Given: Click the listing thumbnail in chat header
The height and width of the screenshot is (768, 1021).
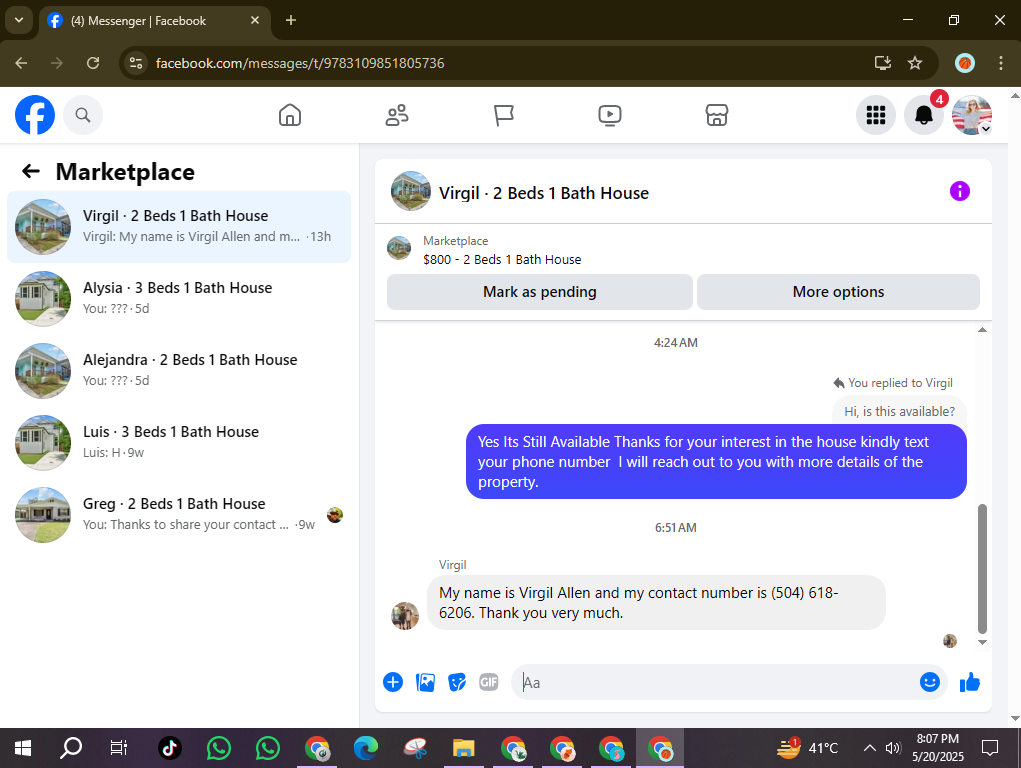Looking at the screenshot, I should click(411, 192).
